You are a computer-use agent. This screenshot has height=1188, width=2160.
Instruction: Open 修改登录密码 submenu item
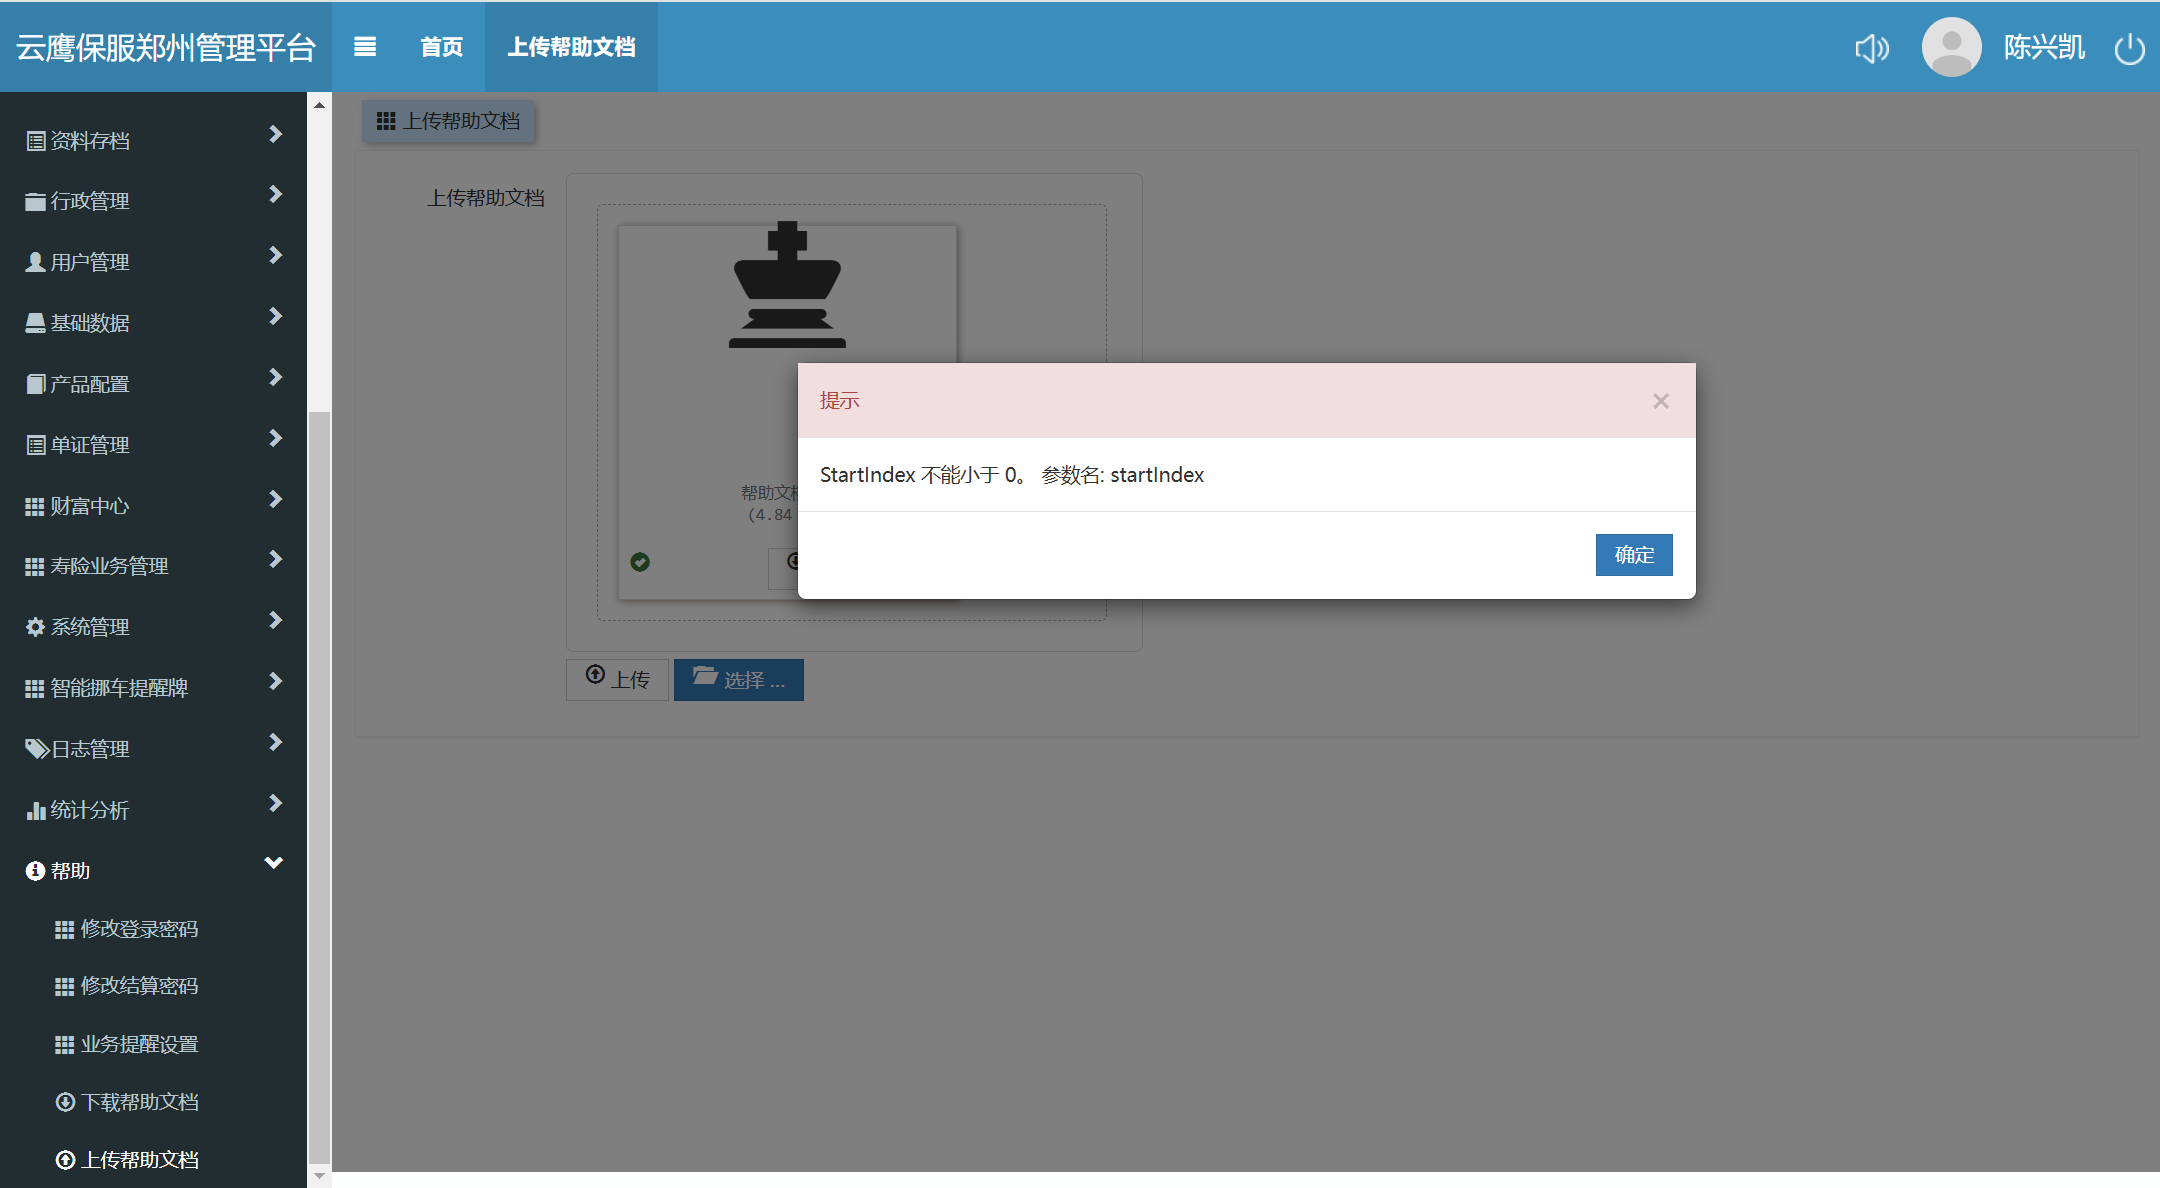(139, 929)
